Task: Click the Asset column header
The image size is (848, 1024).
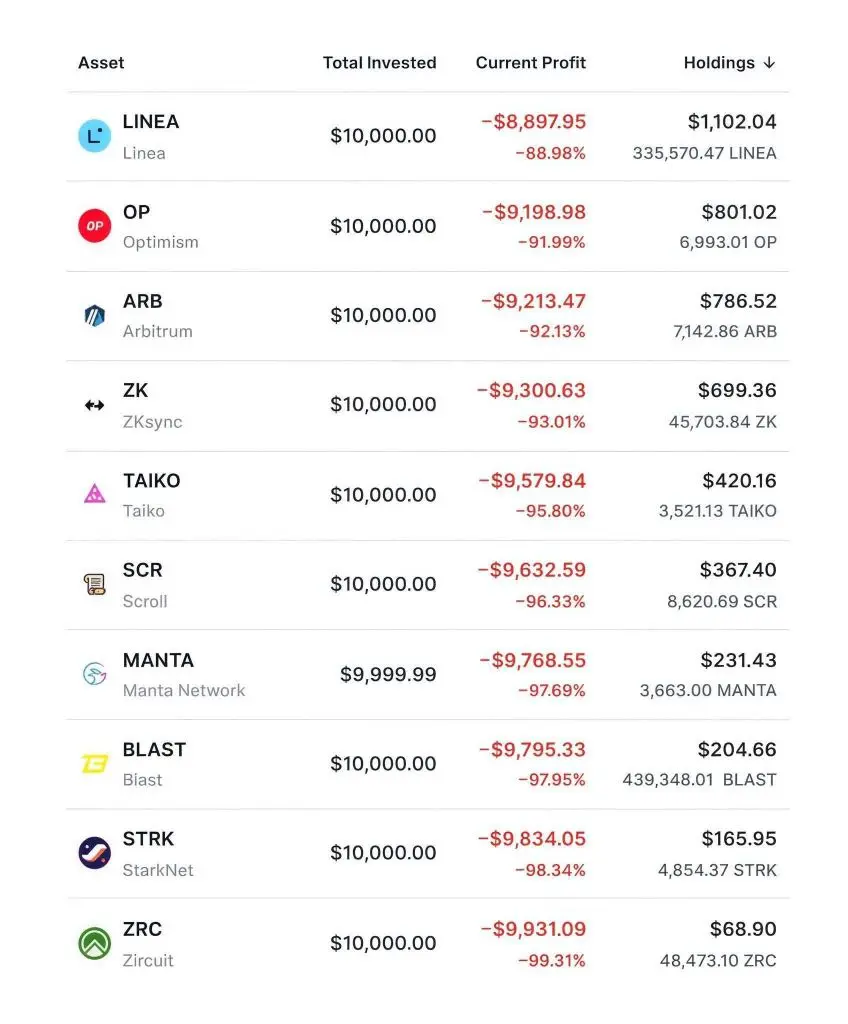Action: click(101, 62)
